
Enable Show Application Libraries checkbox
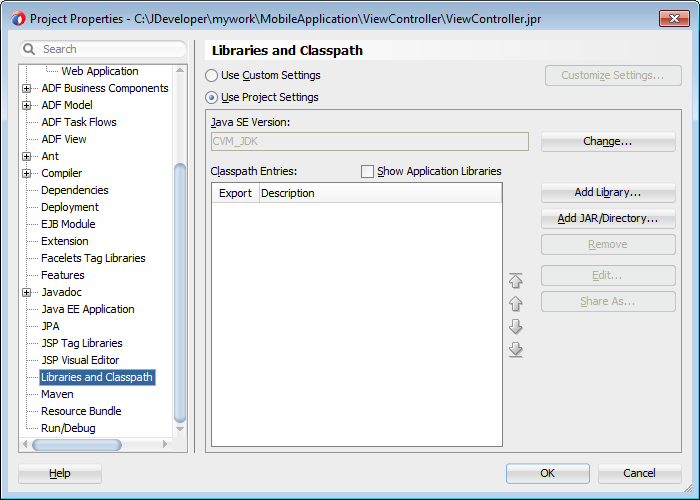coord(367,171)
